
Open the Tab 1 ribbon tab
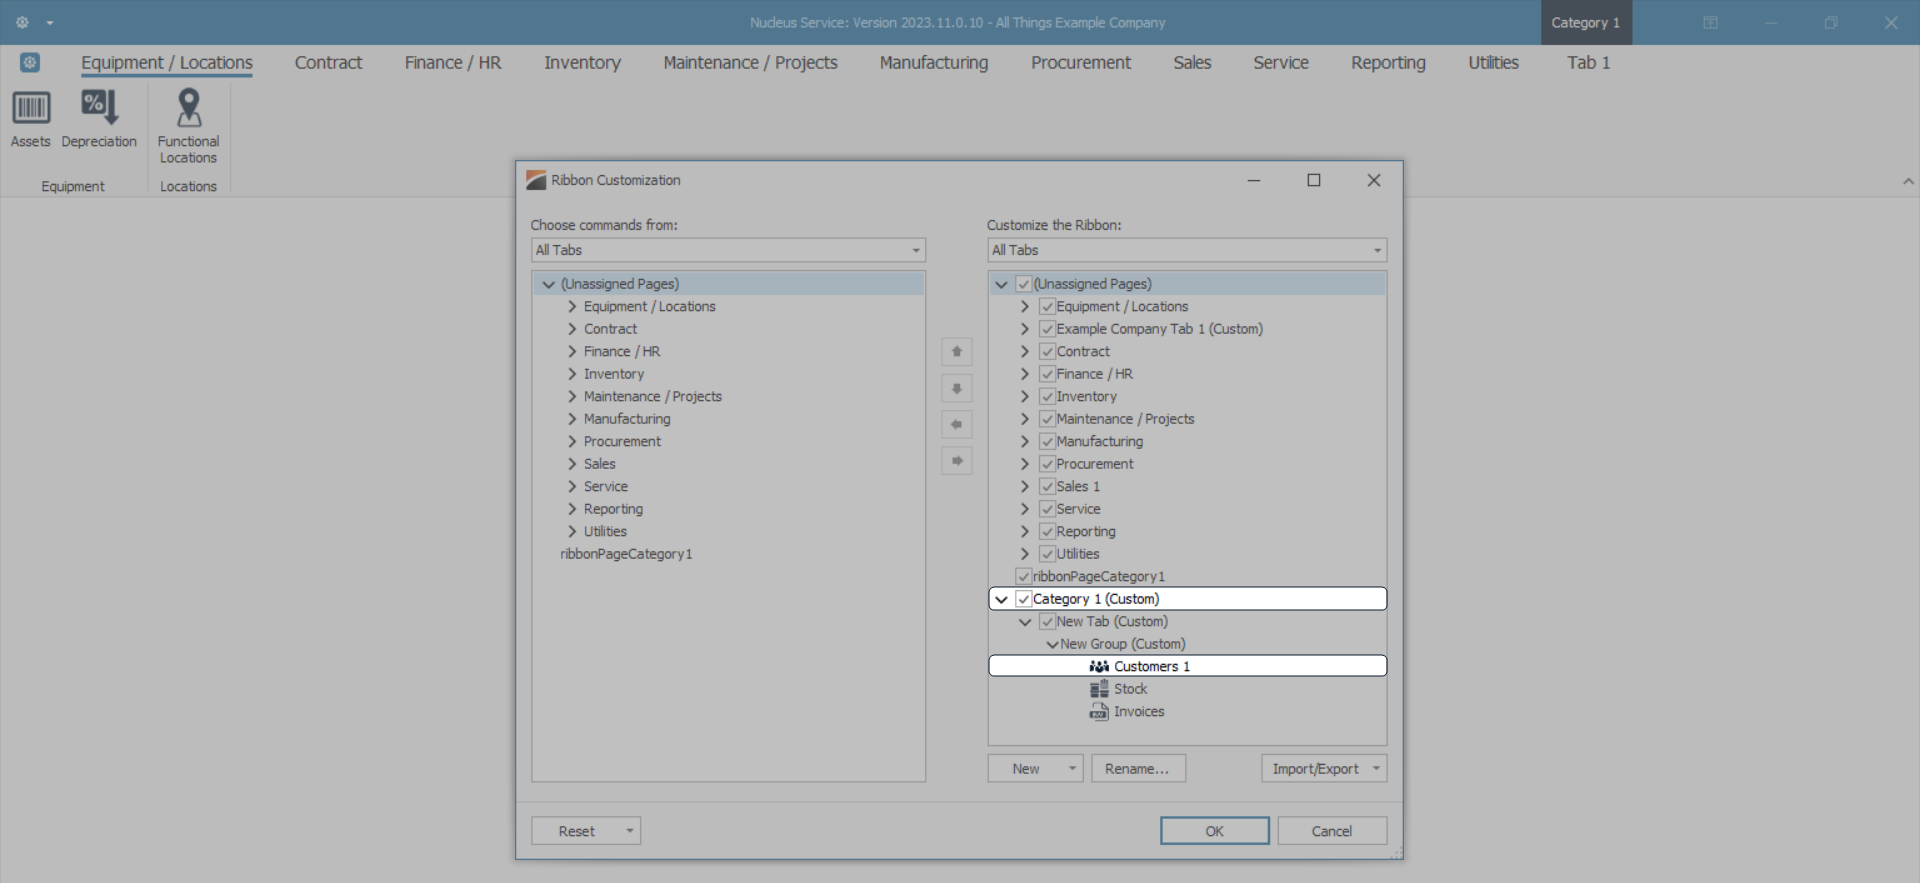(x=1588, y=63)
